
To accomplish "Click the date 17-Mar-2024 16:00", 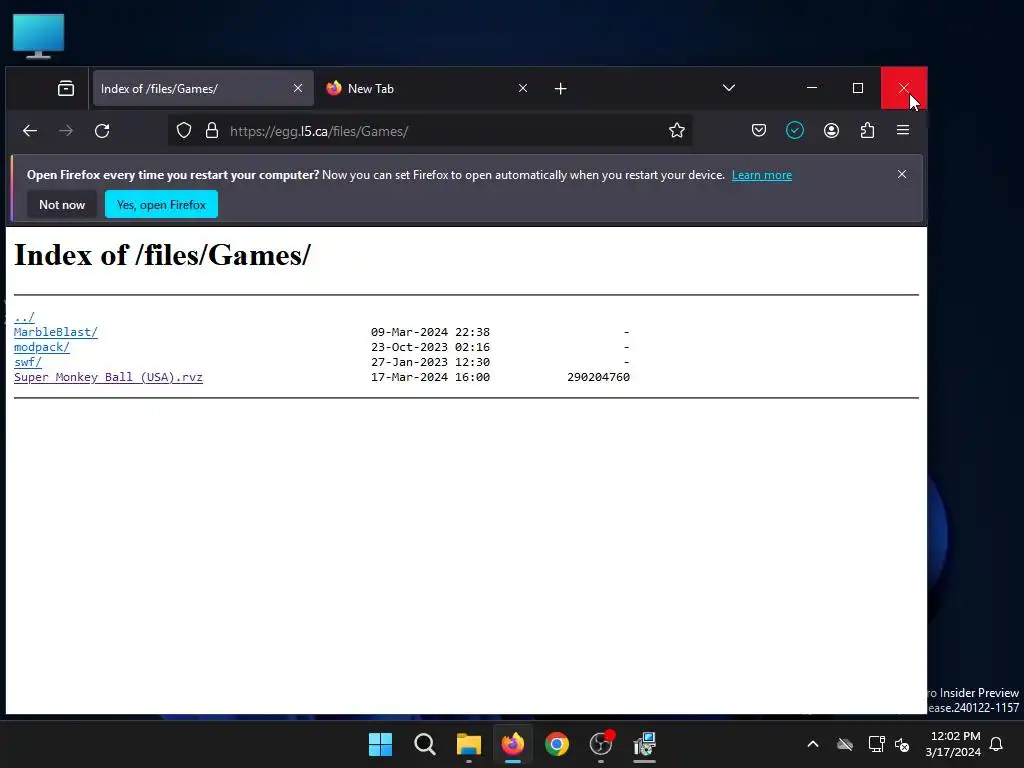I will 430,377.
